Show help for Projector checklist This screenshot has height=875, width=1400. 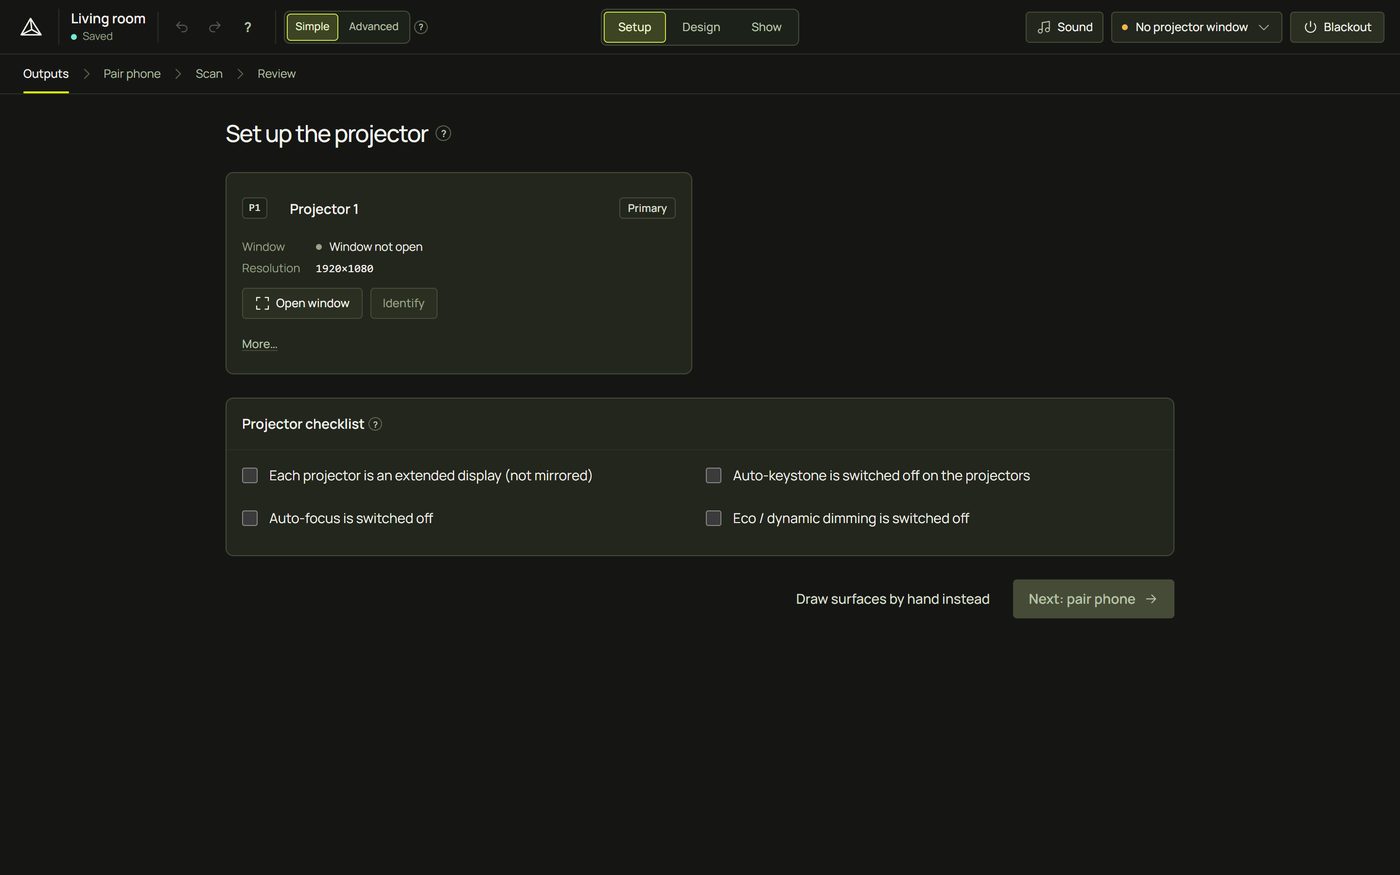(x=375, y=424)
